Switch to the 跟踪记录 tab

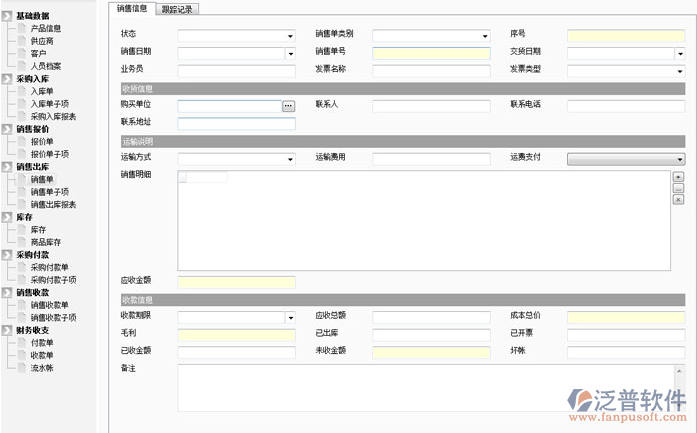178,9
